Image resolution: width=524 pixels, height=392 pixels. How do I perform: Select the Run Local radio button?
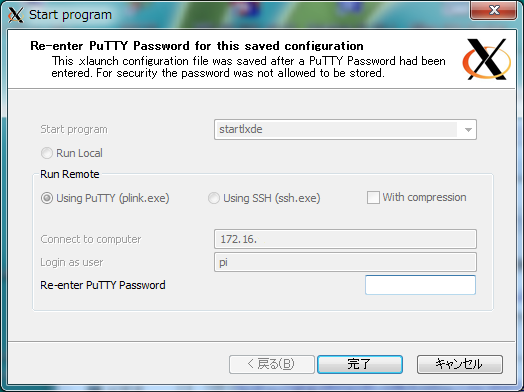tap(47, 153)
